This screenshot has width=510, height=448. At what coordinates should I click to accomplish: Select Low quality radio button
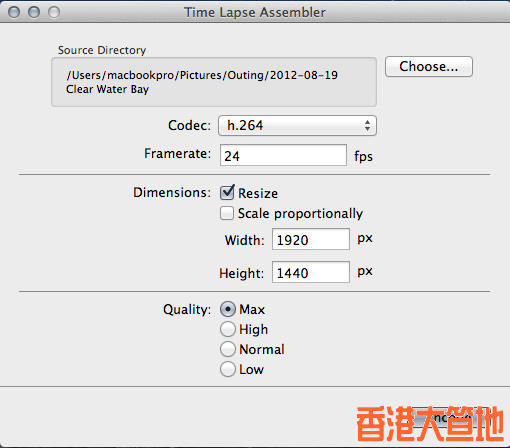click(x=228, y=369)
